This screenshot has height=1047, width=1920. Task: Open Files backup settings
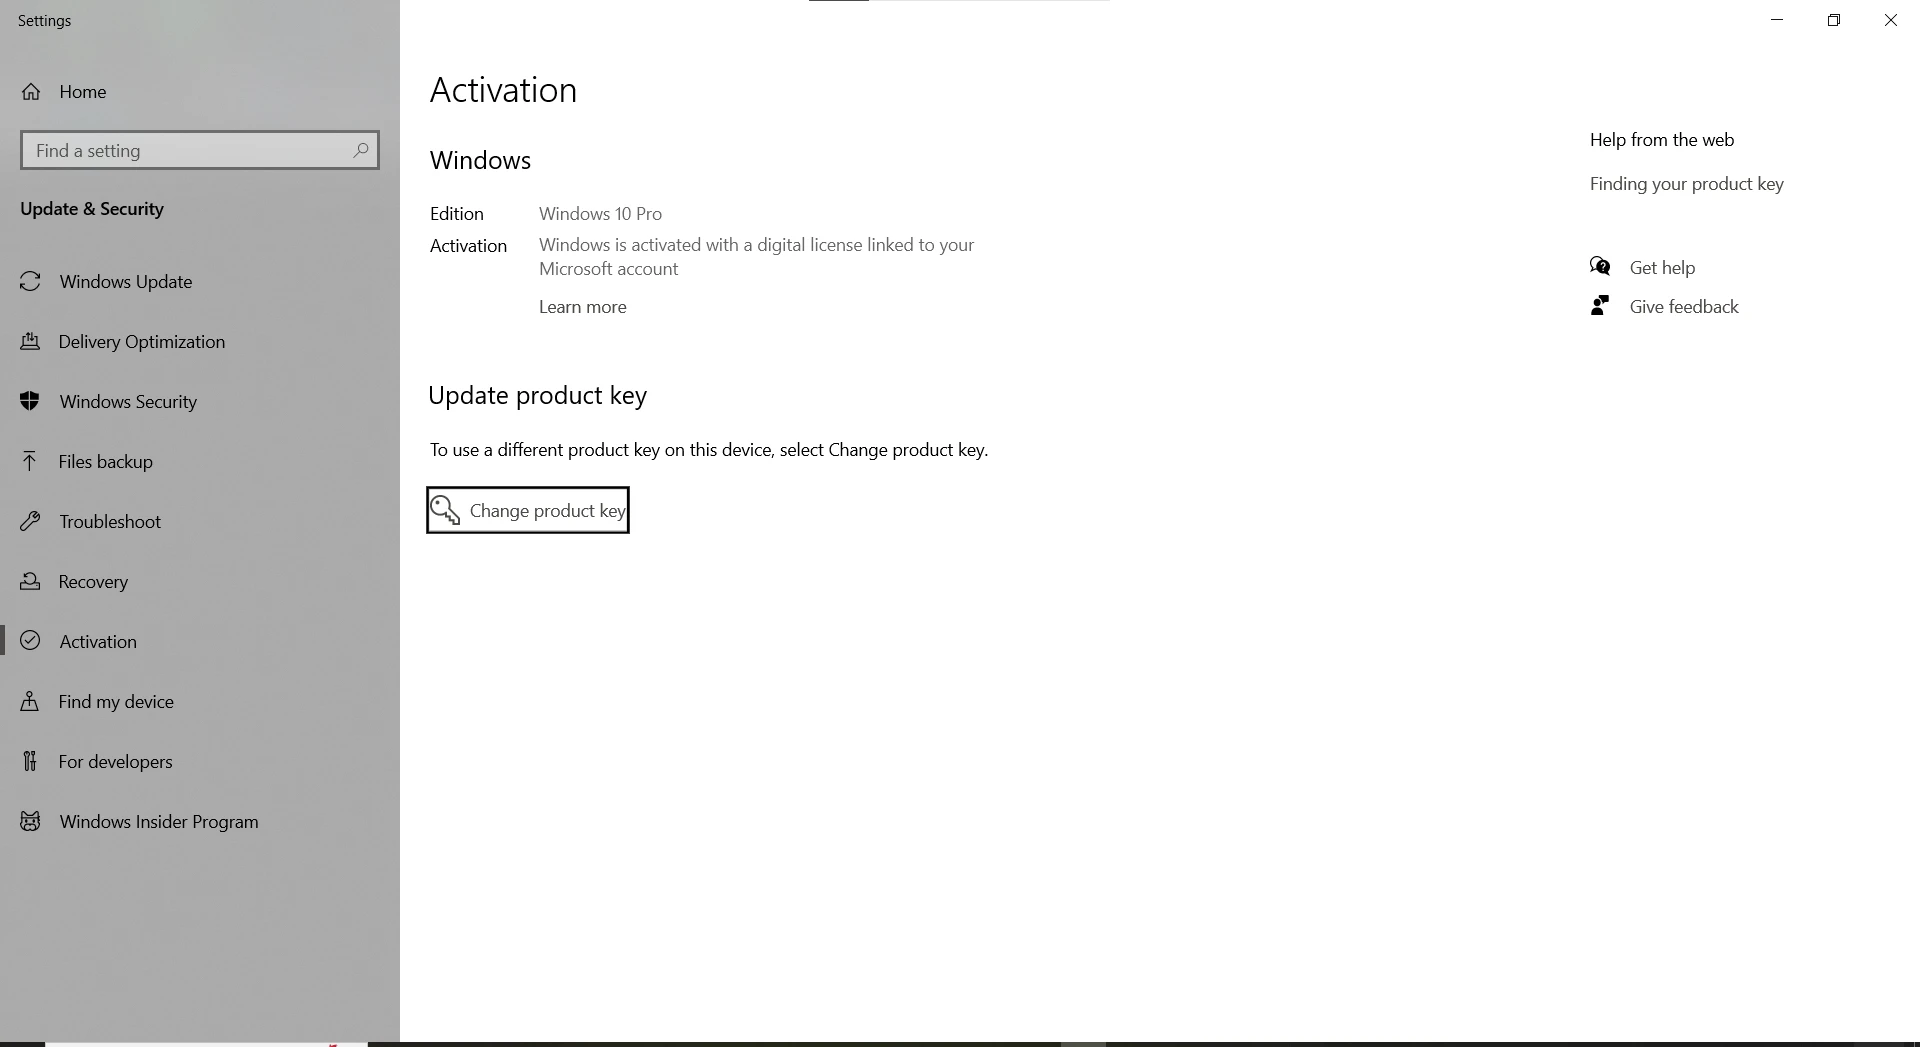[x=200, y=461]
